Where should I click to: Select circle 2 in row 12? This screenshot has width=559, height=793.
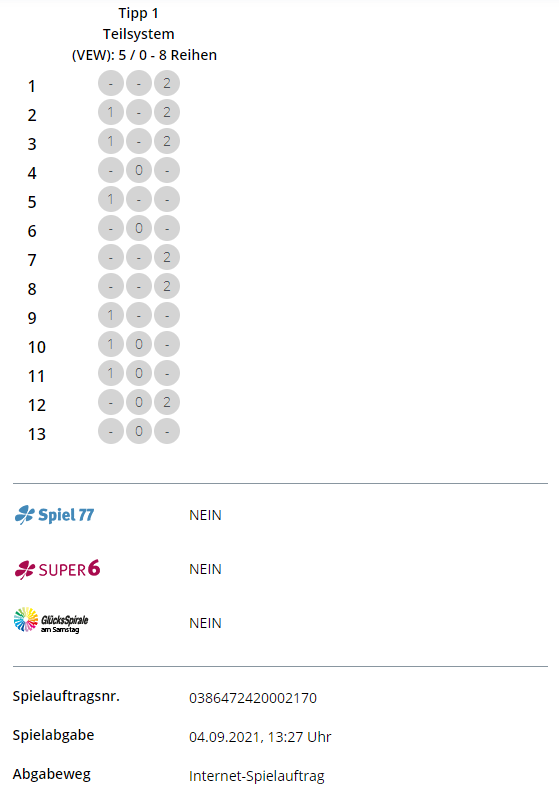point(167,403)
